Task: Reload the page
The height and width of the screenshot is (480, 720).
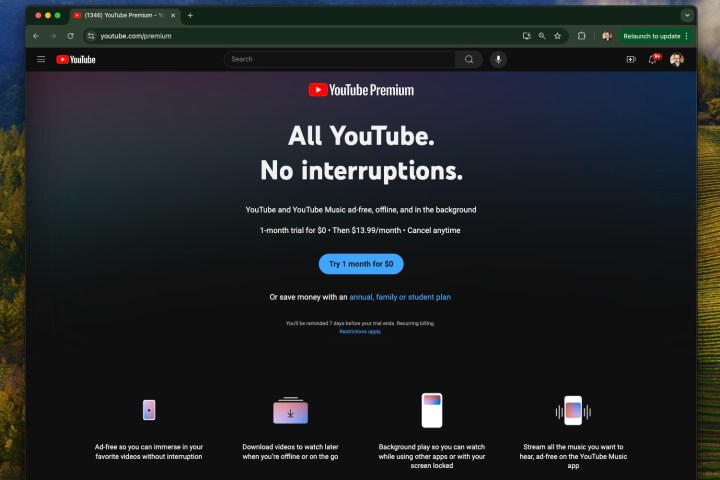Action: (x=70, y=36)
